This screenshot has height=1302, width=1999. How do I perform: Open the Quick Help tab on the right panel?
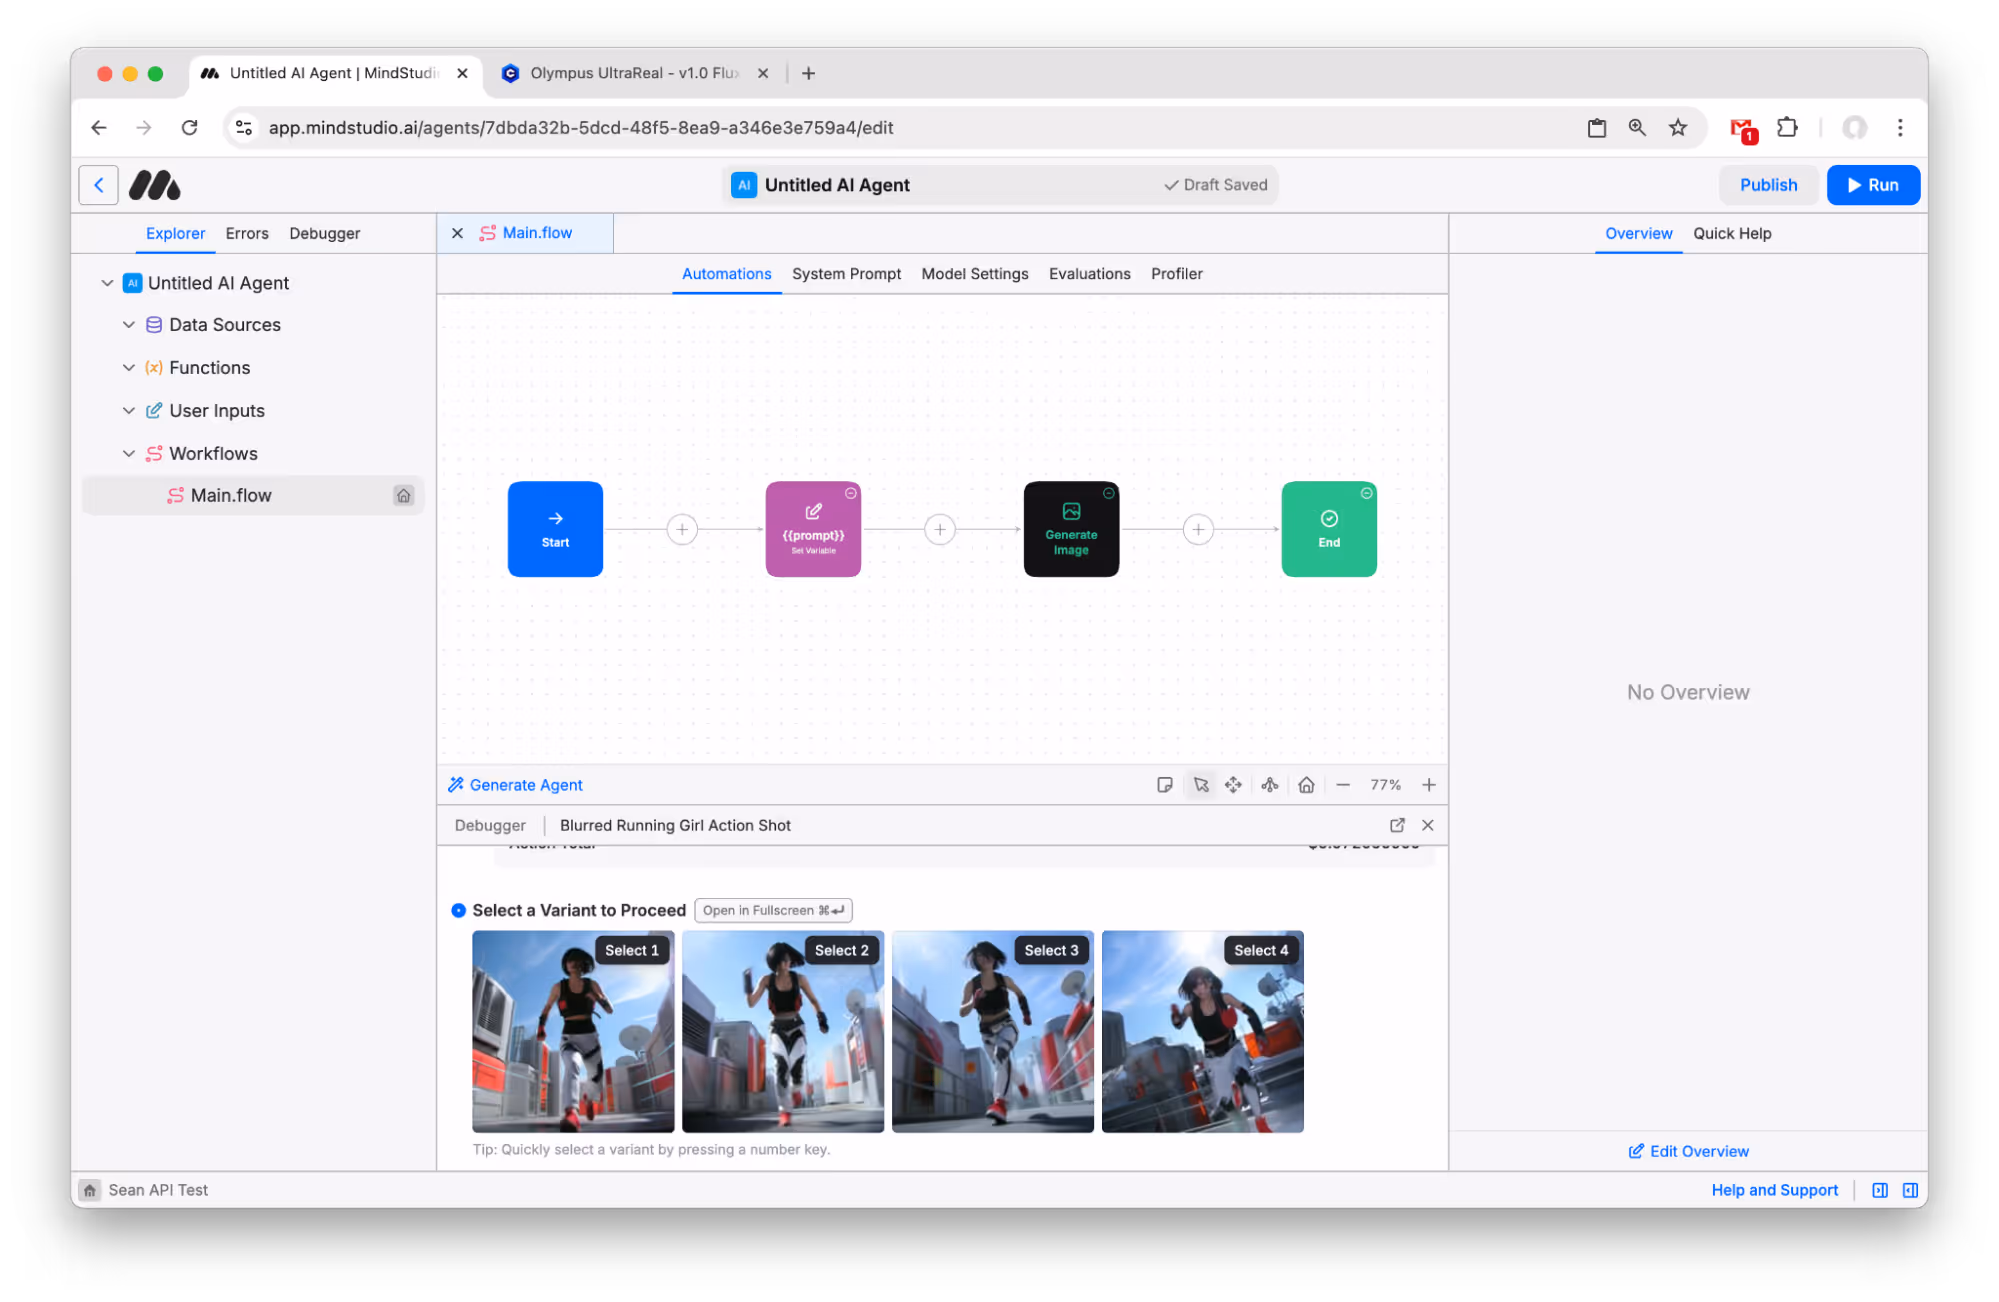click(1732, 233)
